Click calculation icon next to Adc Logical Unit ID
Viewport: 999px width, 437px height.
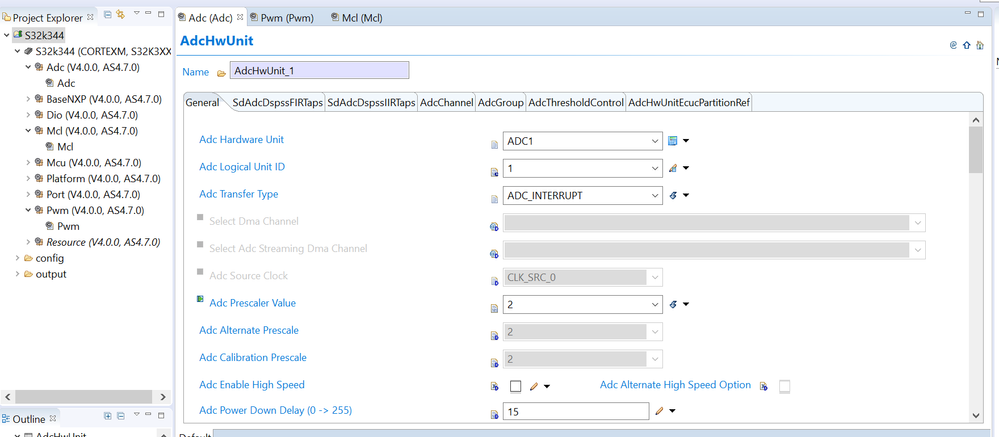tap(673, 168)
